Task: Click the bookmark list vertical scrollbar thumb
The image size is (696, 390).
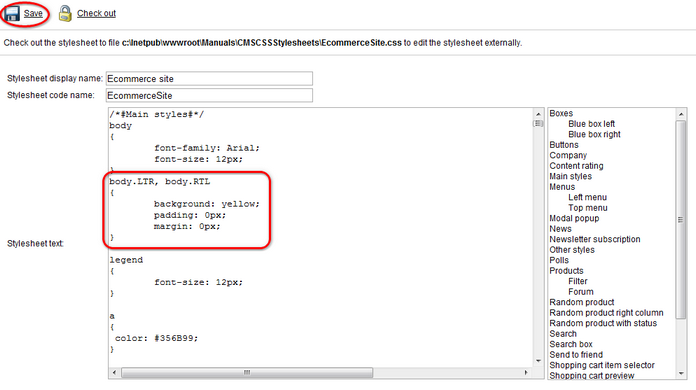Action: pyautogui.click(x=681, y=219)
